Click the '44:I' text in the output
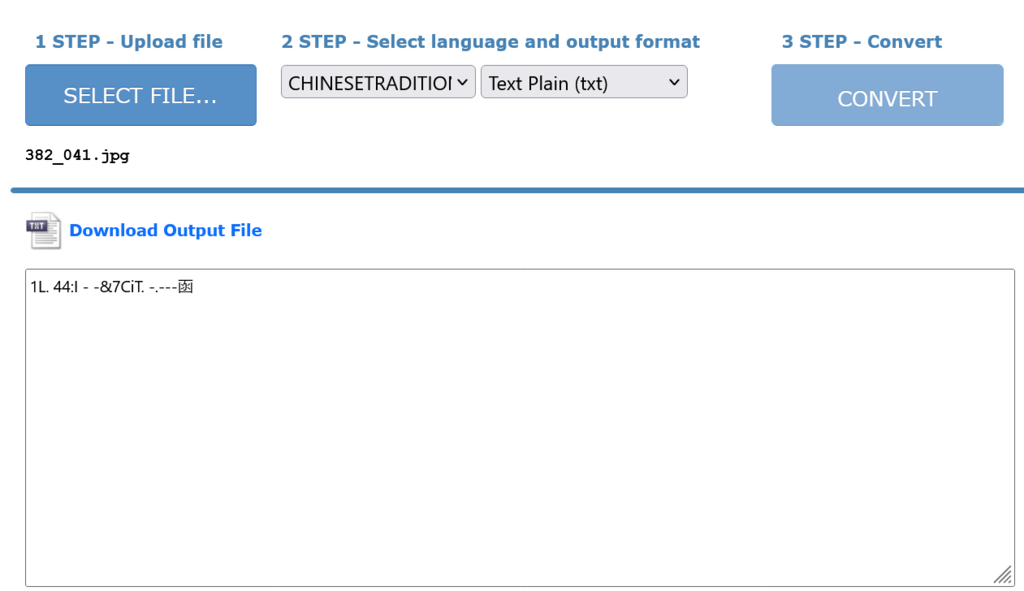 pos(65,287)
